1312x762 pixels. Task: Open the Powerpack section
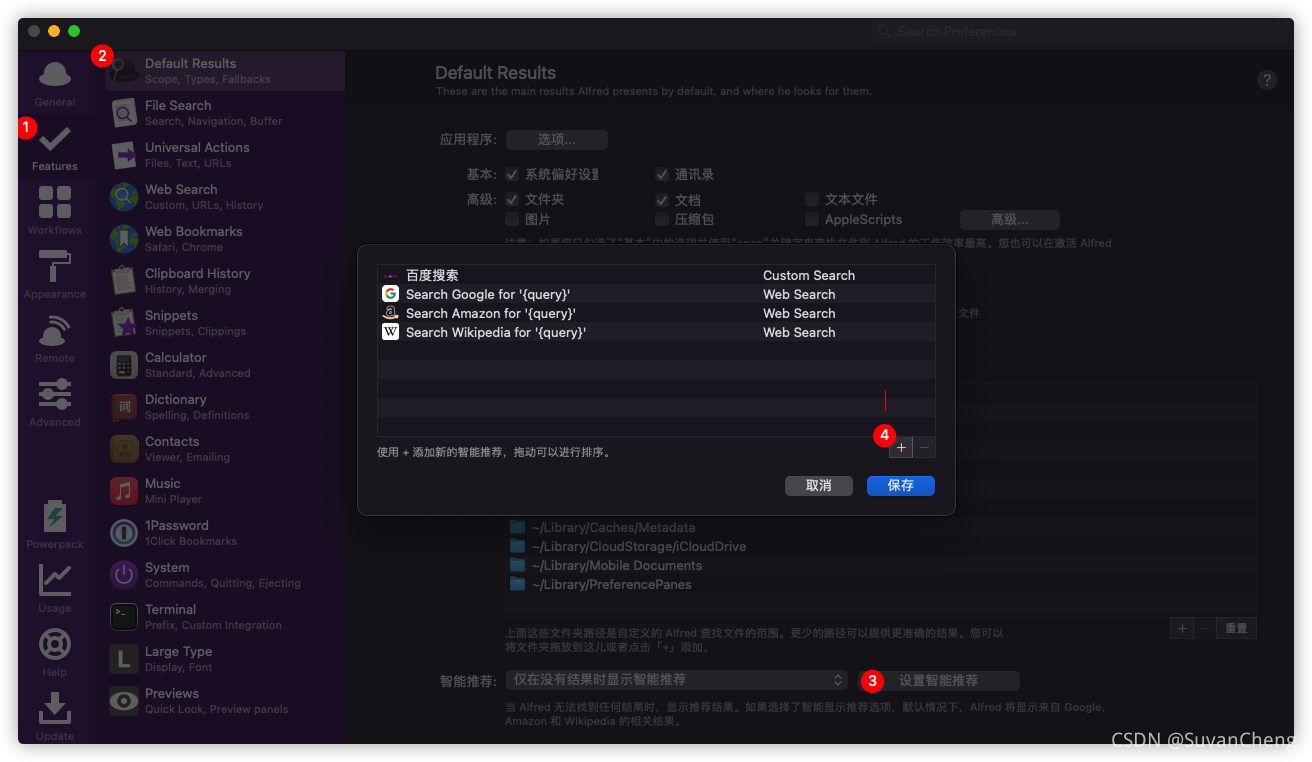click(x=55, y=525)
